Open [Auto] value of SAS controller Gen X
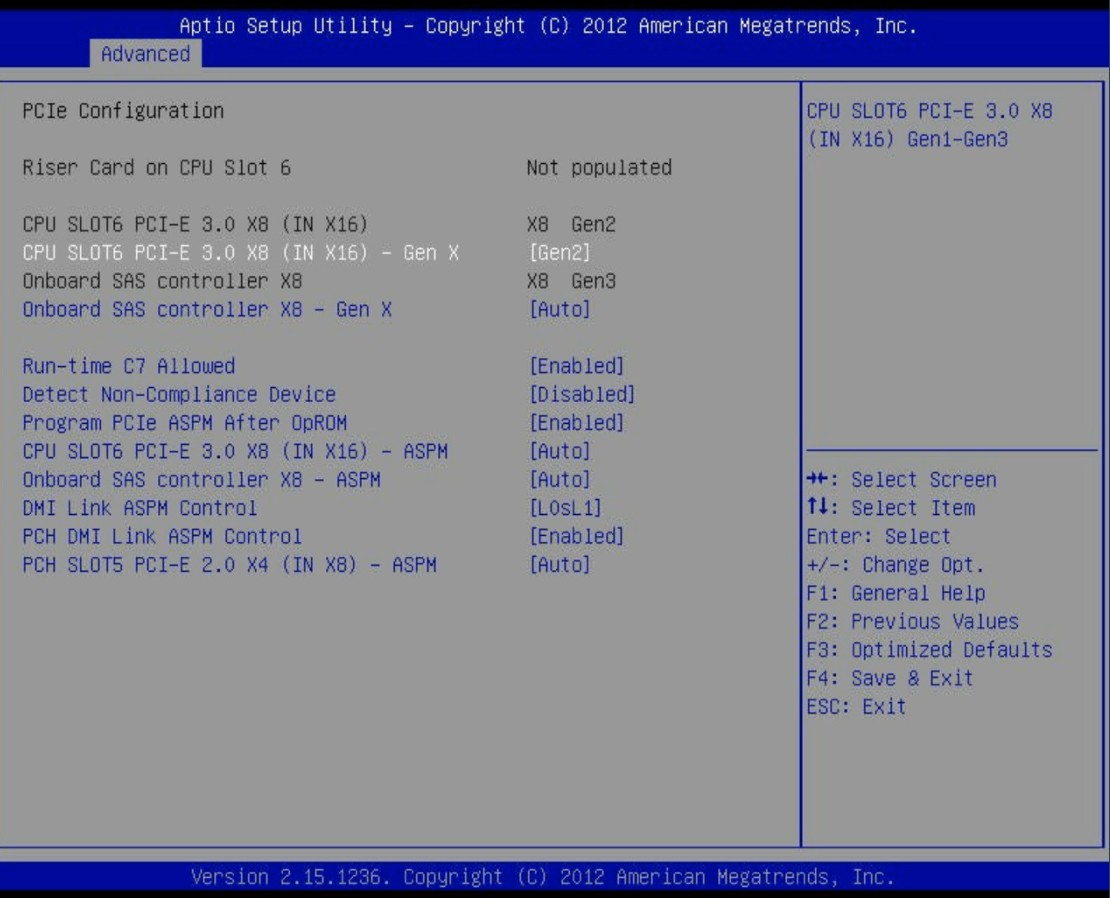This screenshot has height=898, width=1110. coord(559,309)
